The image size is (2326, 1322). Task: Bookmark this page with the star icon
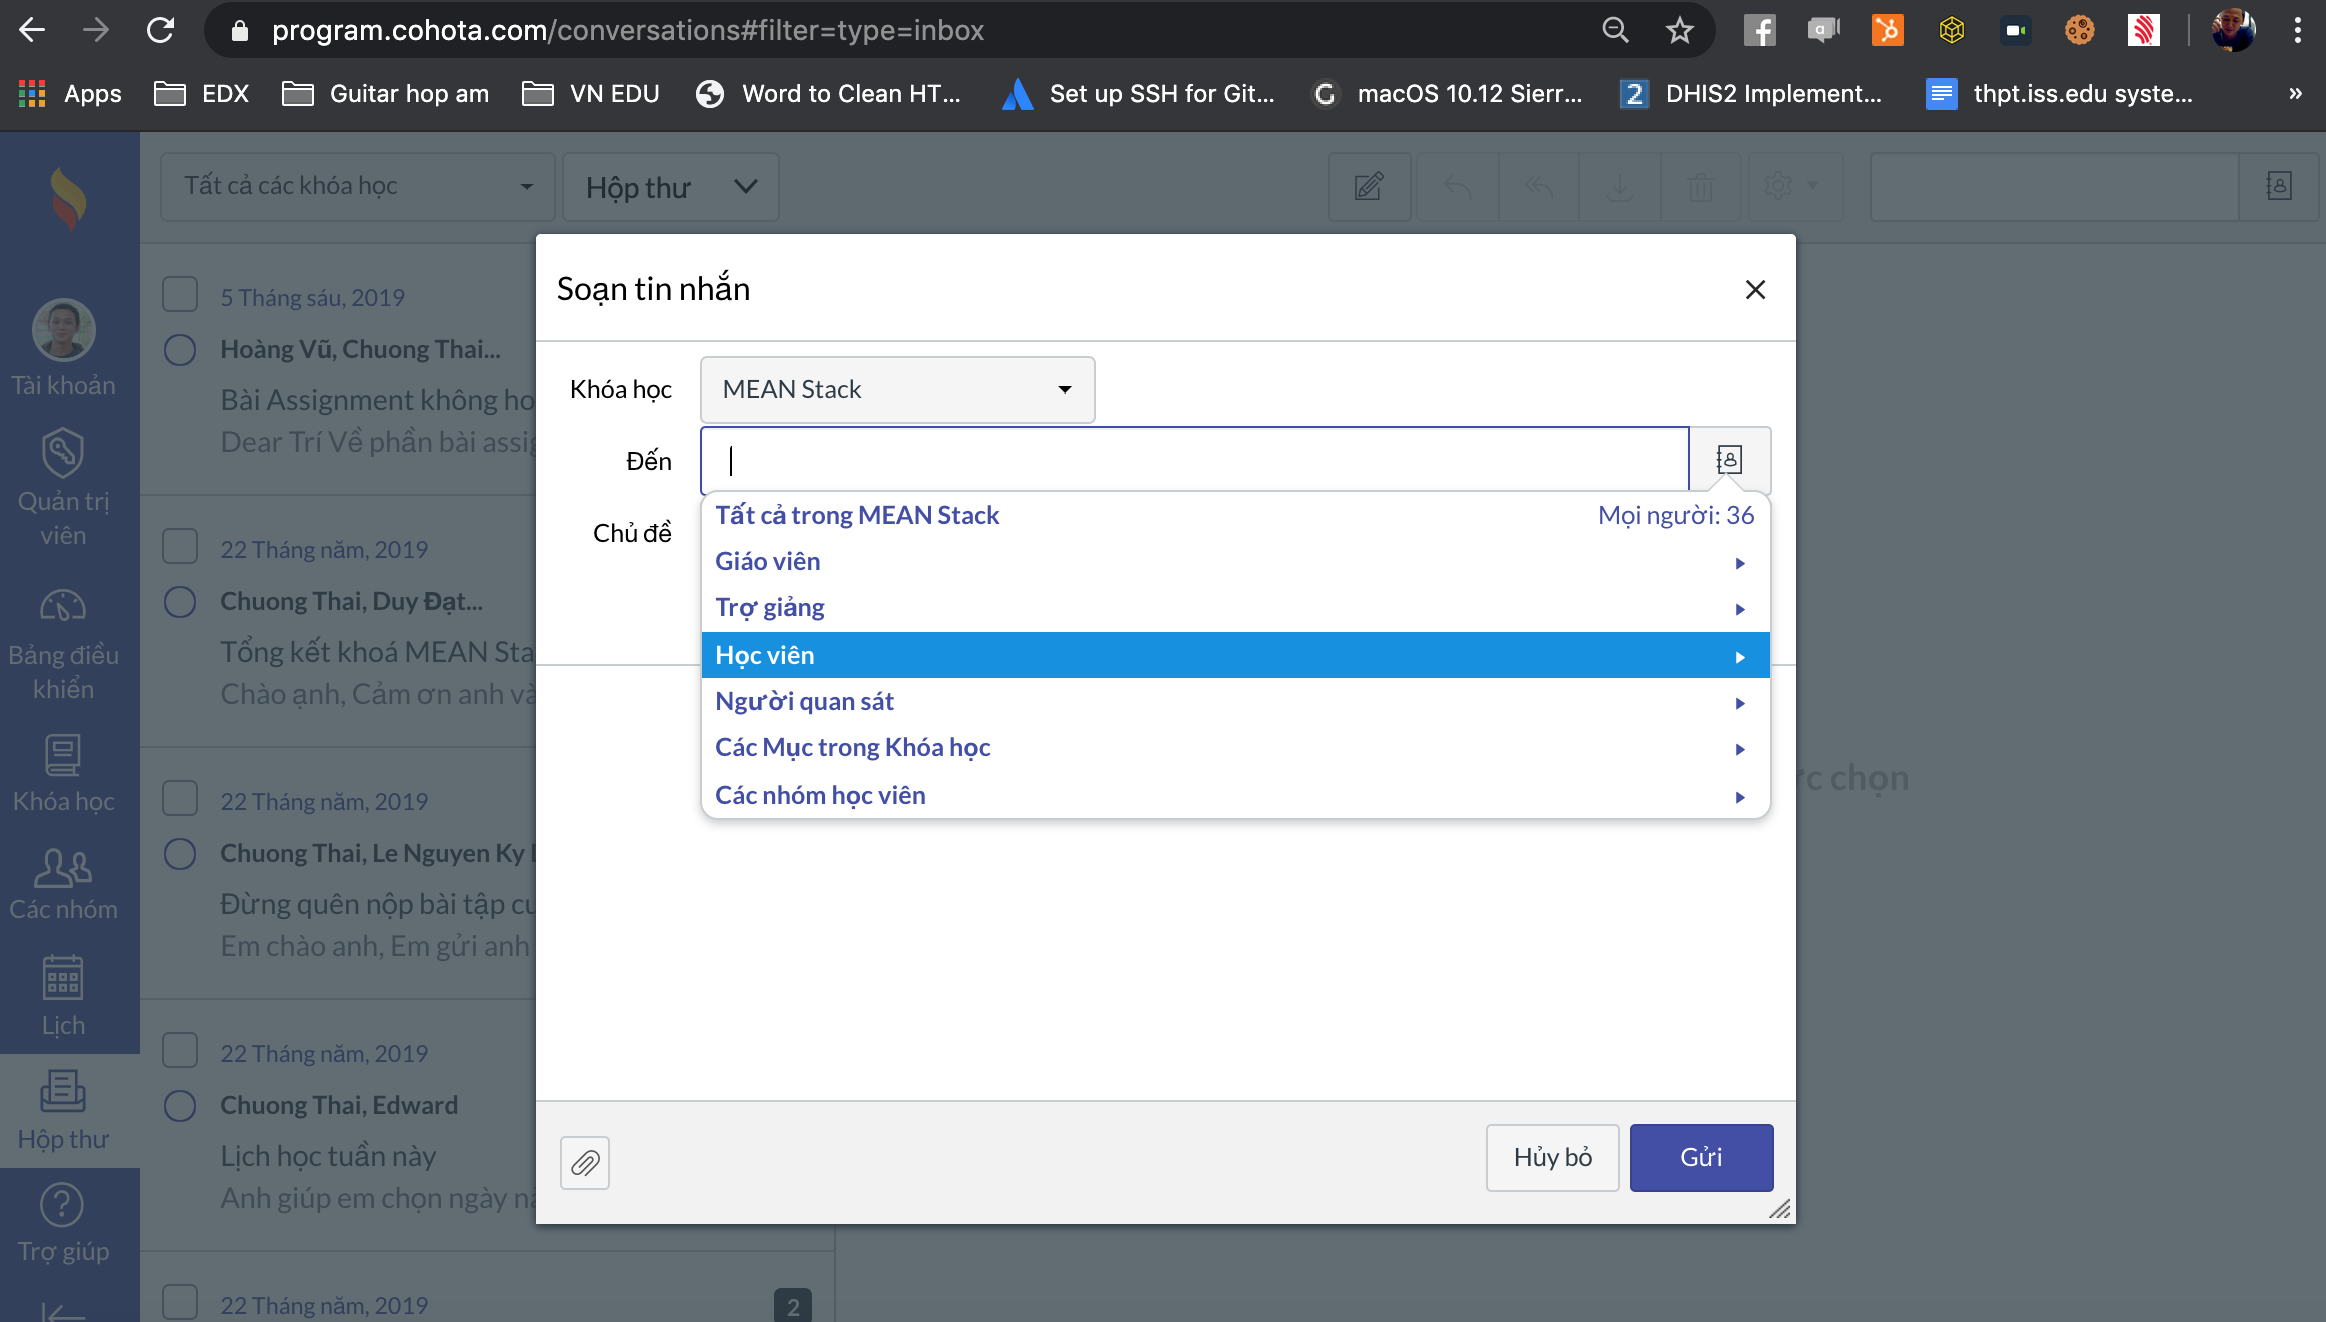(1680, 31)
